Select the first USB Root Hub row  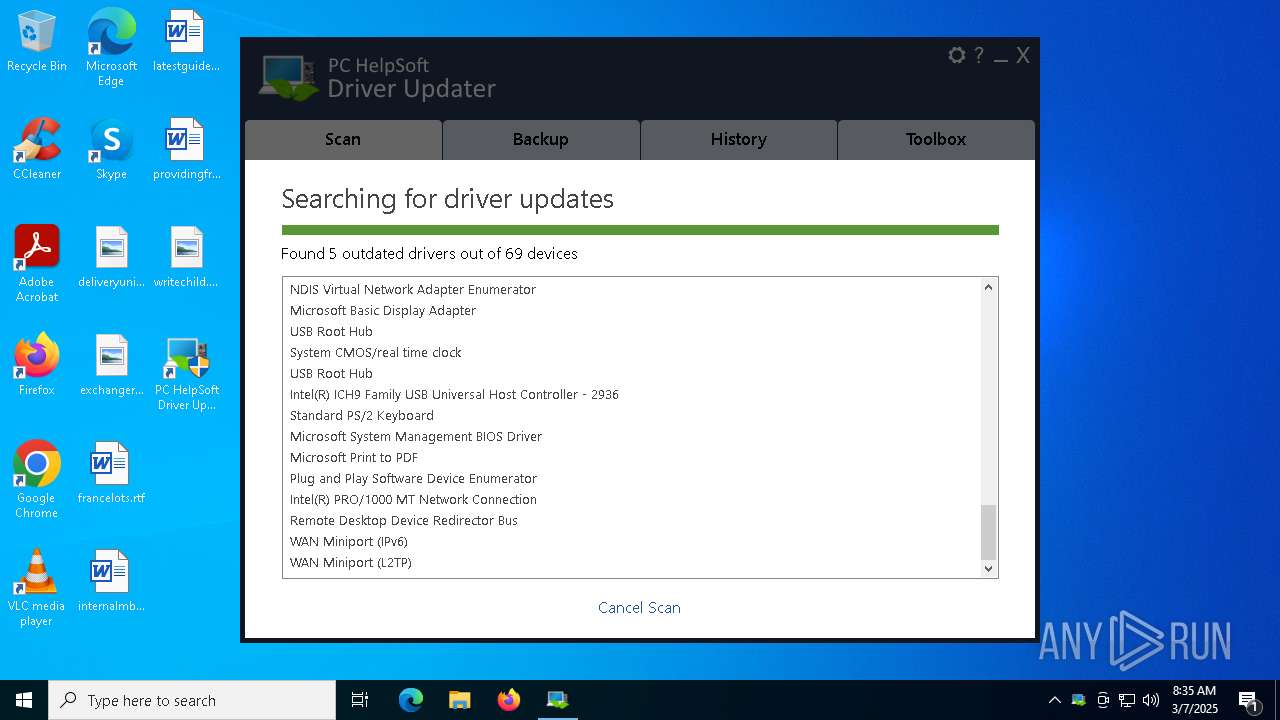point(631,331)
